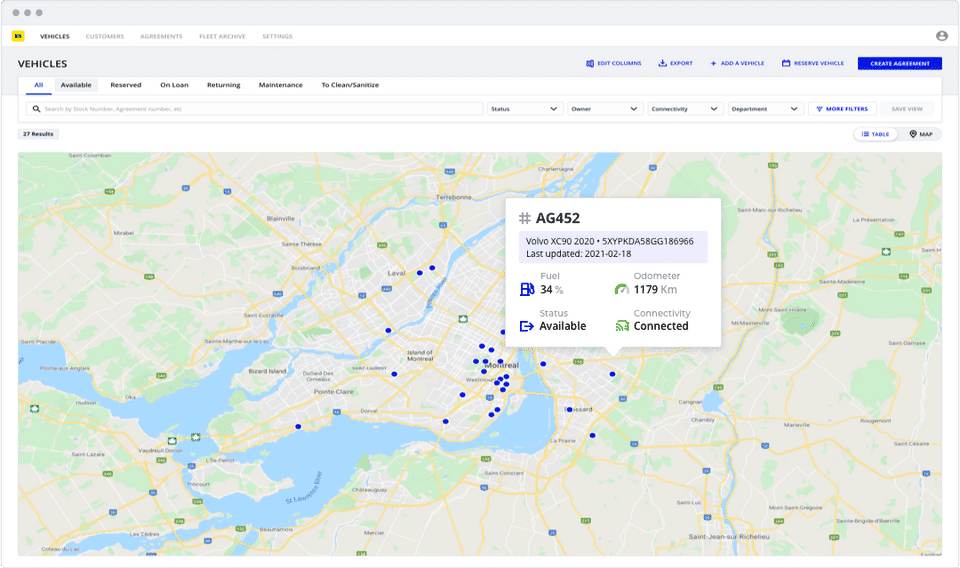Expand the Department filter dropdown
The image size is (960, 568).
tap(765, 109)
